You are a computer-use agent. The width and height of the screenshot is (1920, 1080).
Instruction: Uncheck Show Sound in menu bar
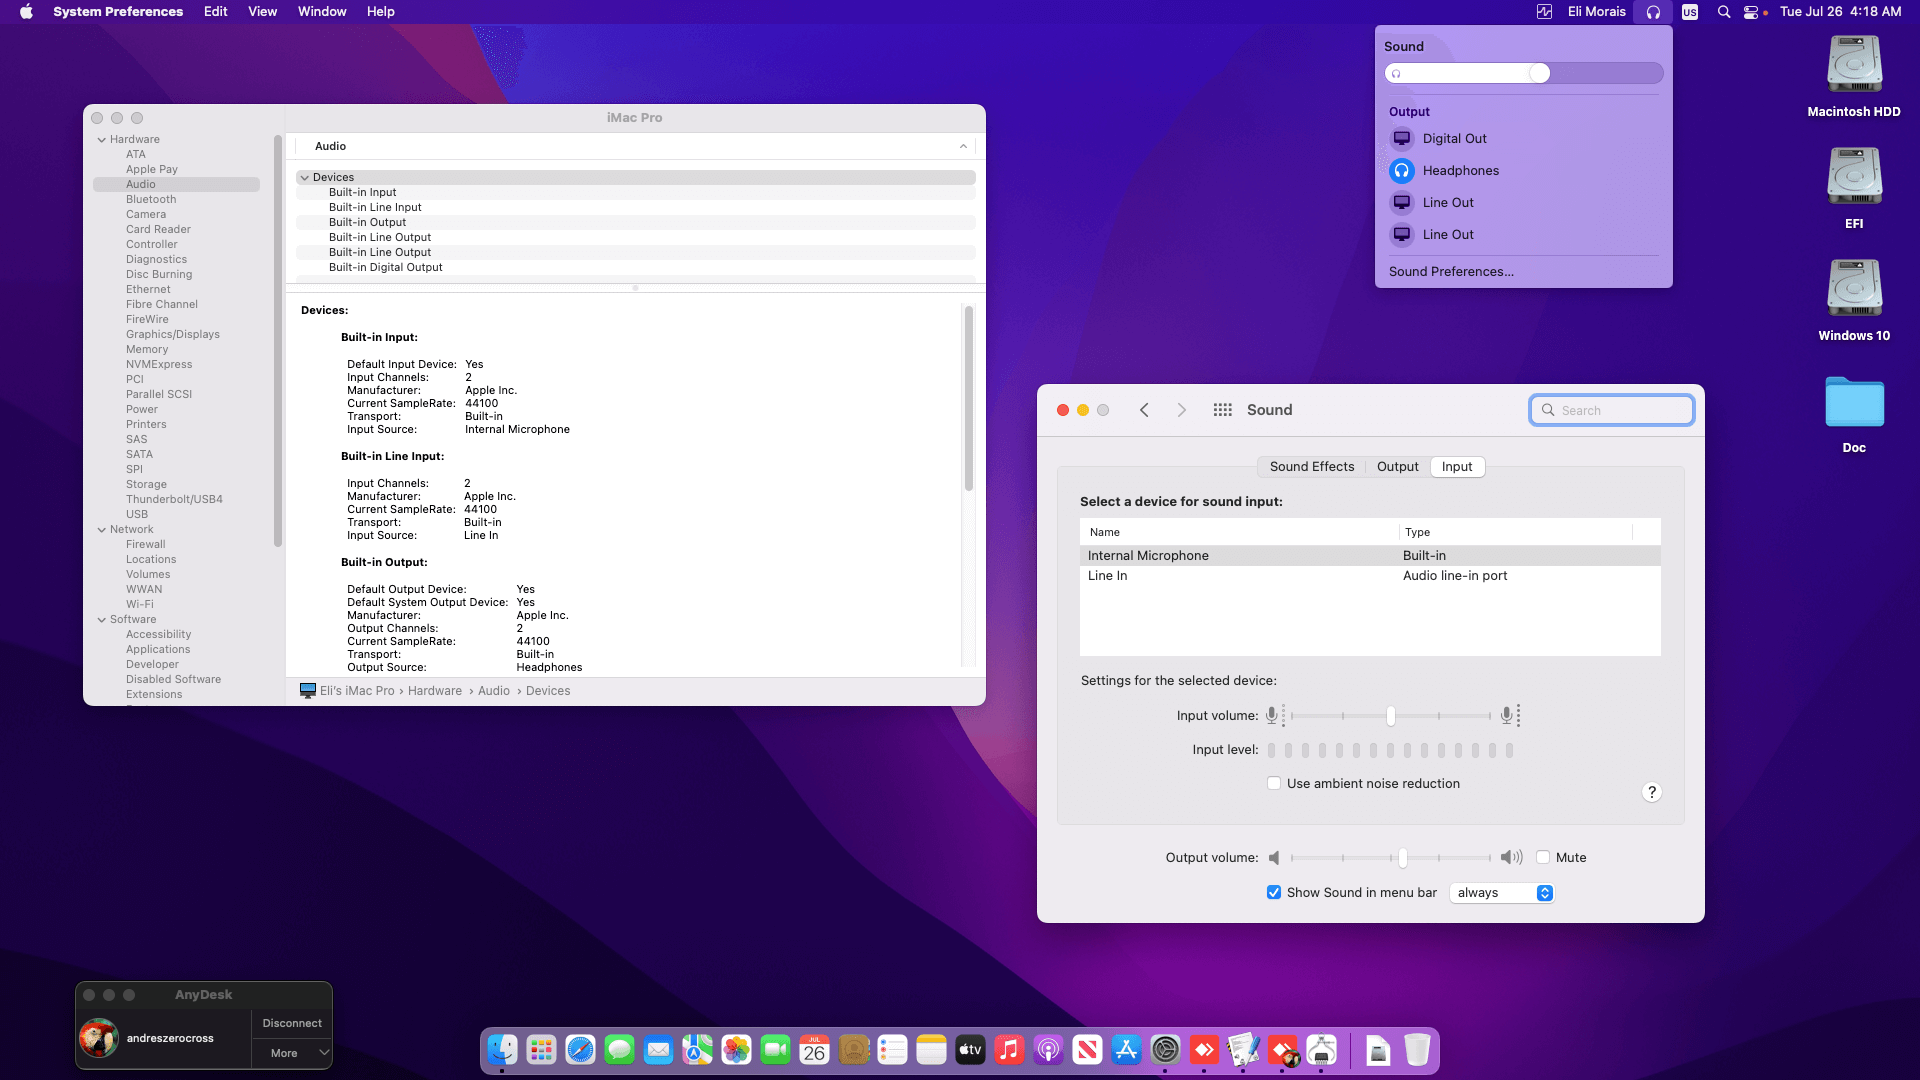tap(1274, 893)
